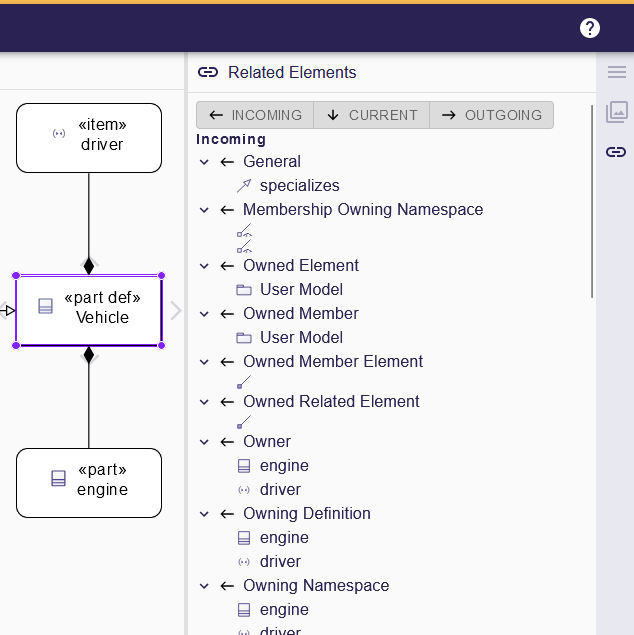Collapse the General category
Screen dimensions: 634x635
click(204, 162)
